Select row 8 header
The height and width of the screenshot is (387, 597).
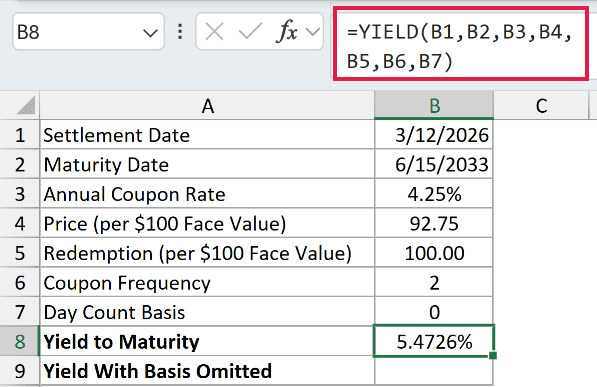point(20,341)
